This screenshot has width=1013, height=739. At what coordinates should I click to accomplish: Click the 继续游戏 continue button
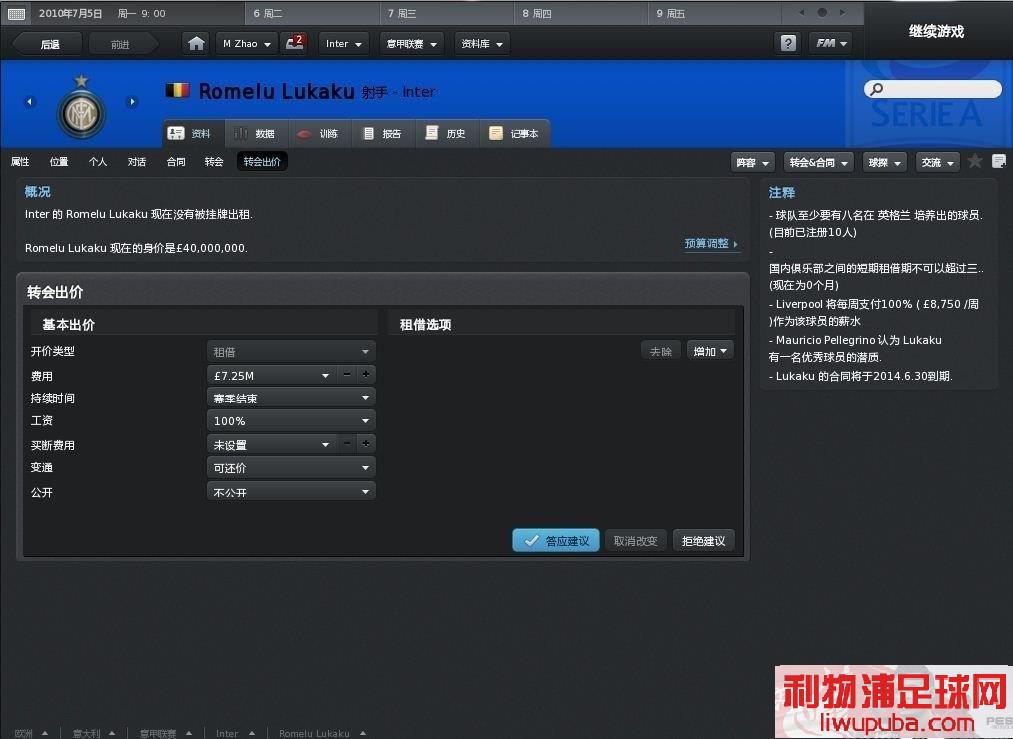(937, 31)
